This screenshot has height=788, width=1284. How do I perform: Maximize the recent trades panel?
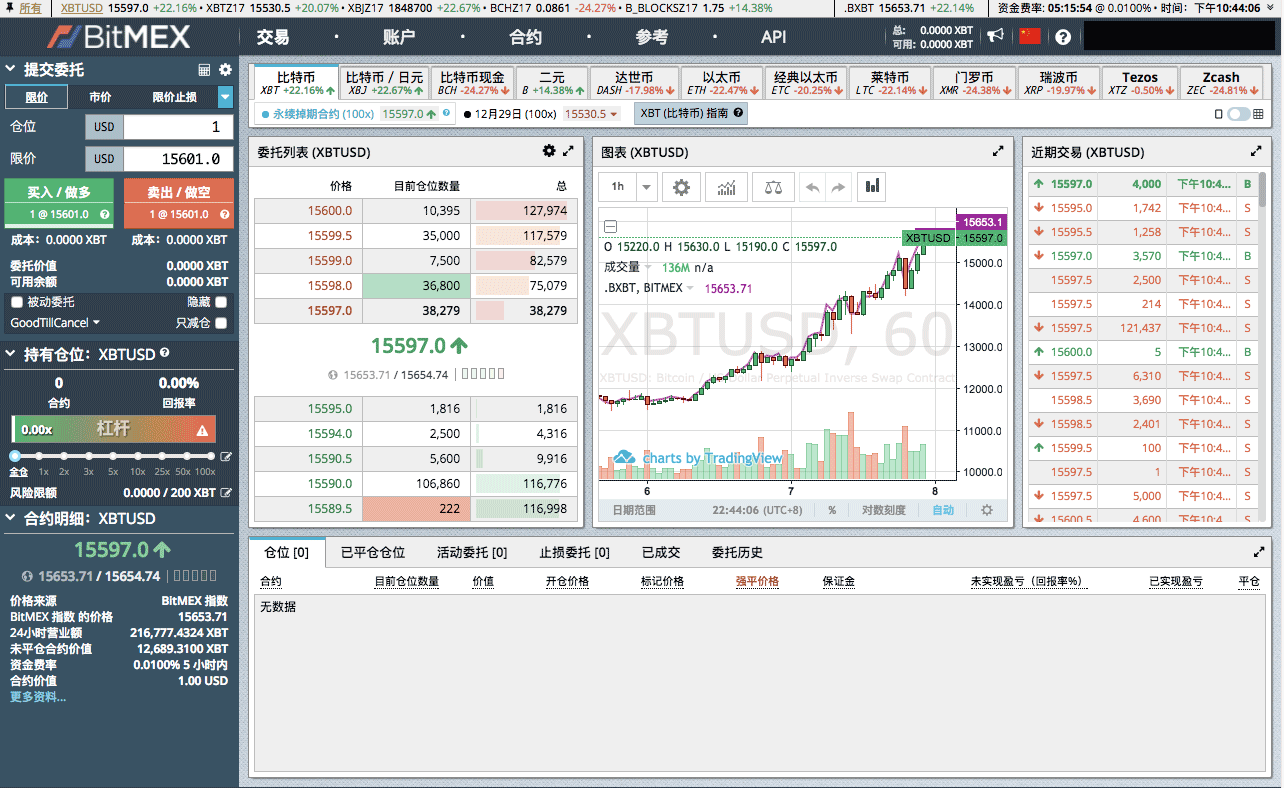(1256, 151)
